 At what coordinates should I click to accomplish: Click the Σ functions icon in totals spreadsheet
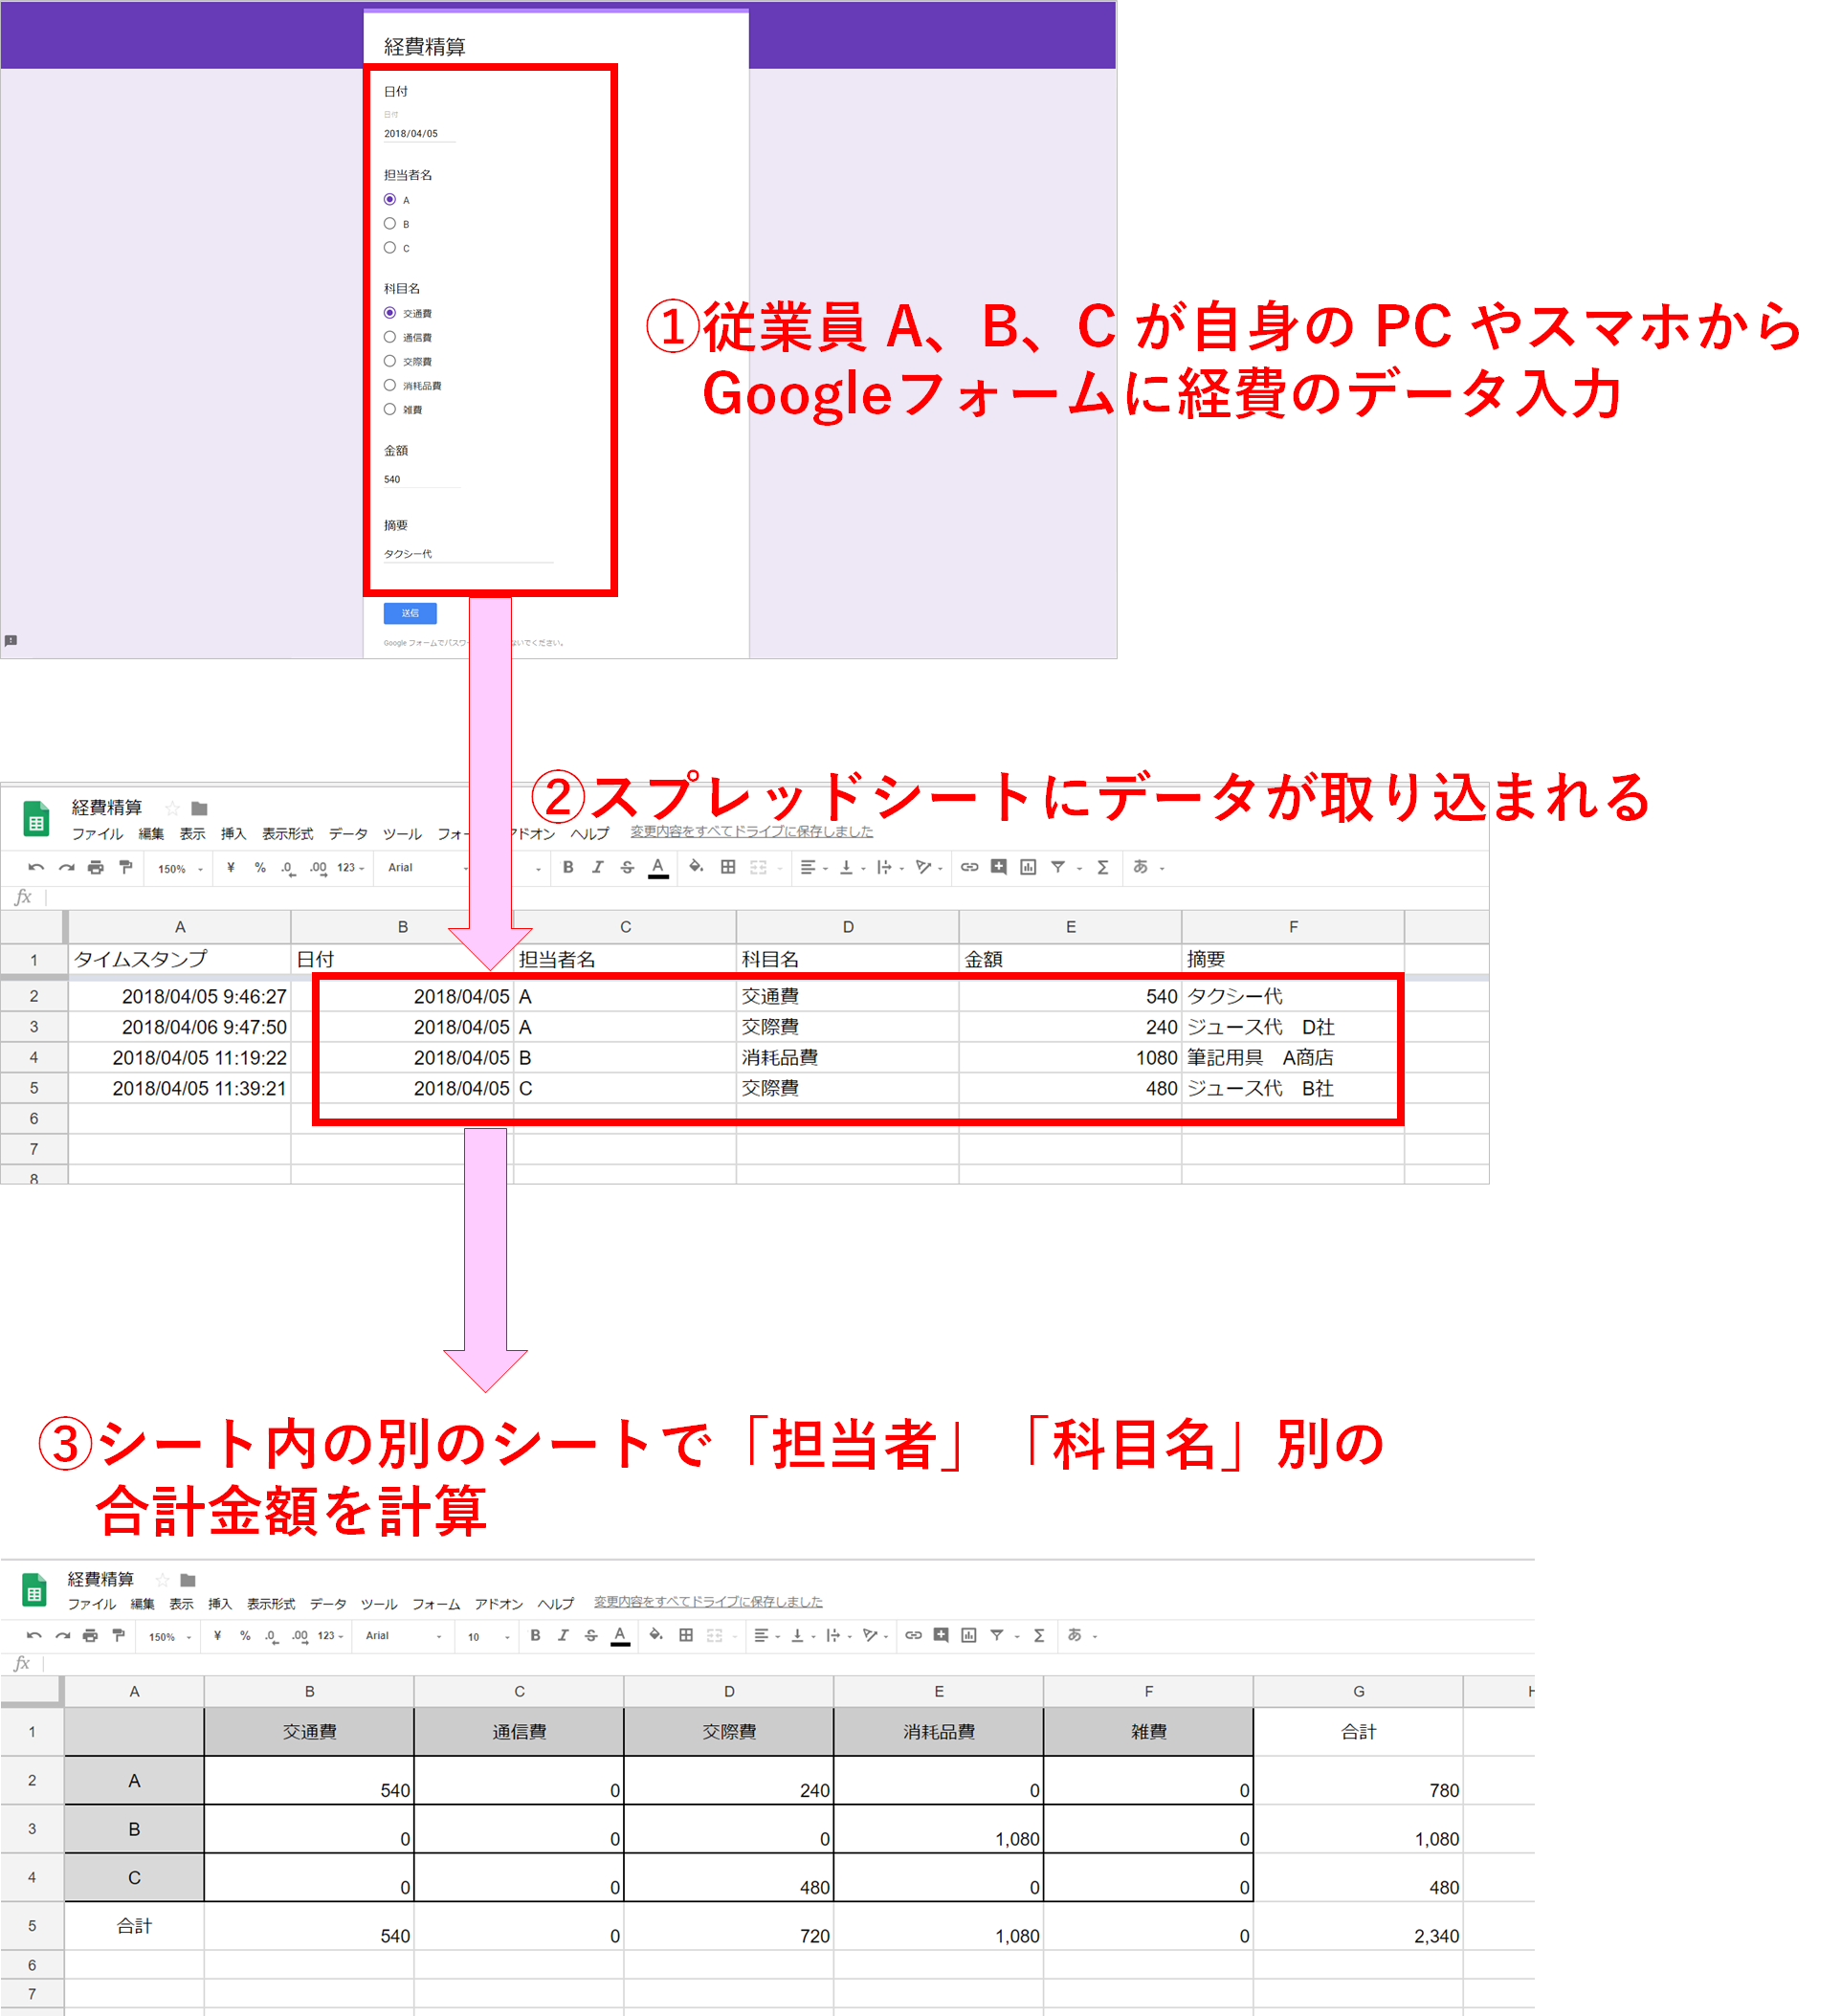pos(1039,1636)
